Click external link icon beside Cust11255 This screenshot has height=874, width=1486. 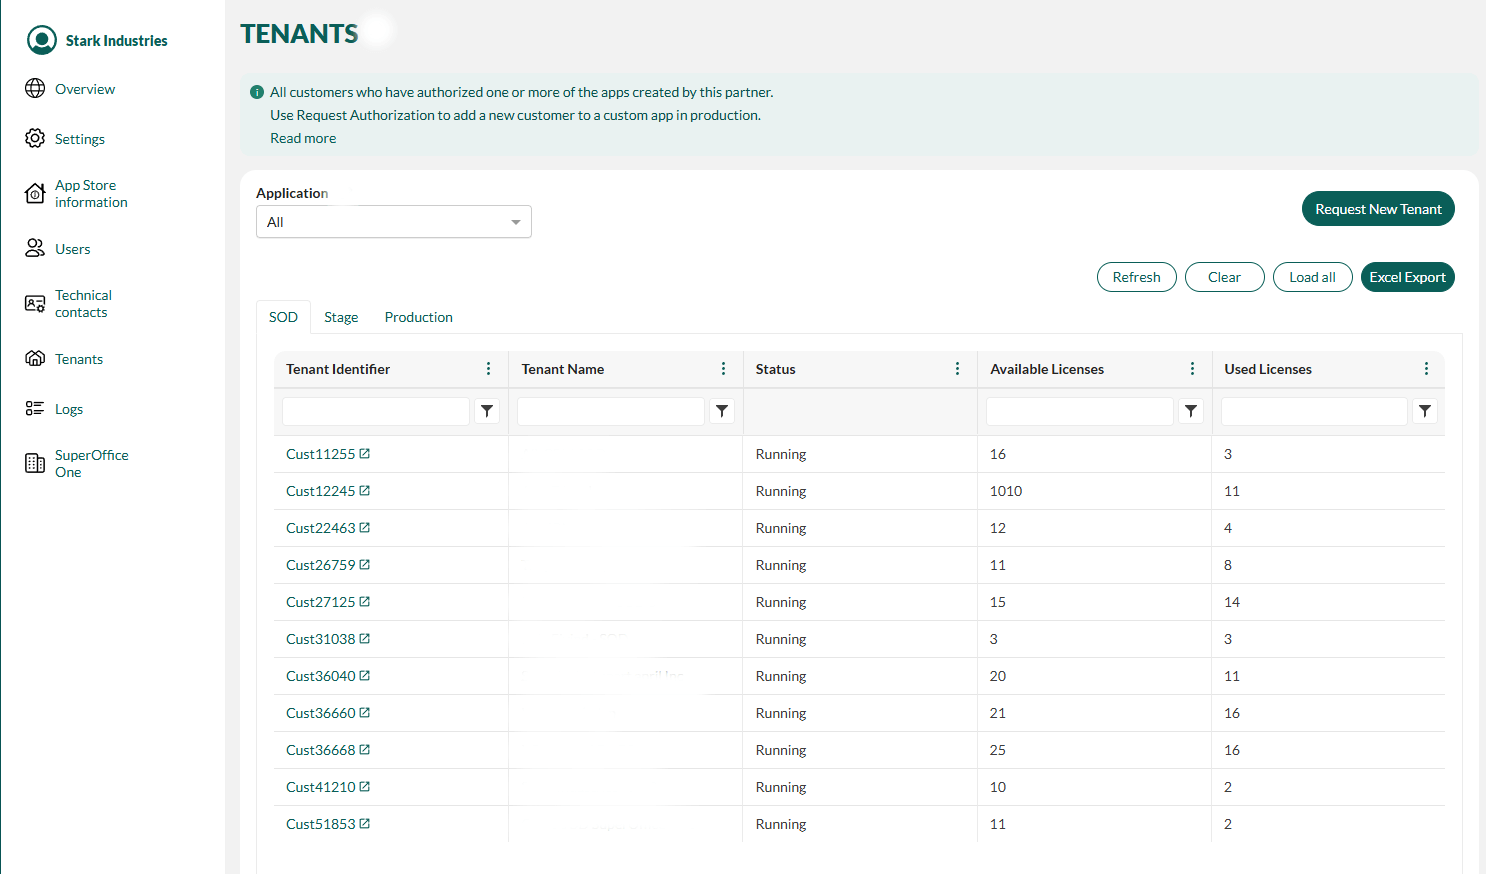pos(365,454)
